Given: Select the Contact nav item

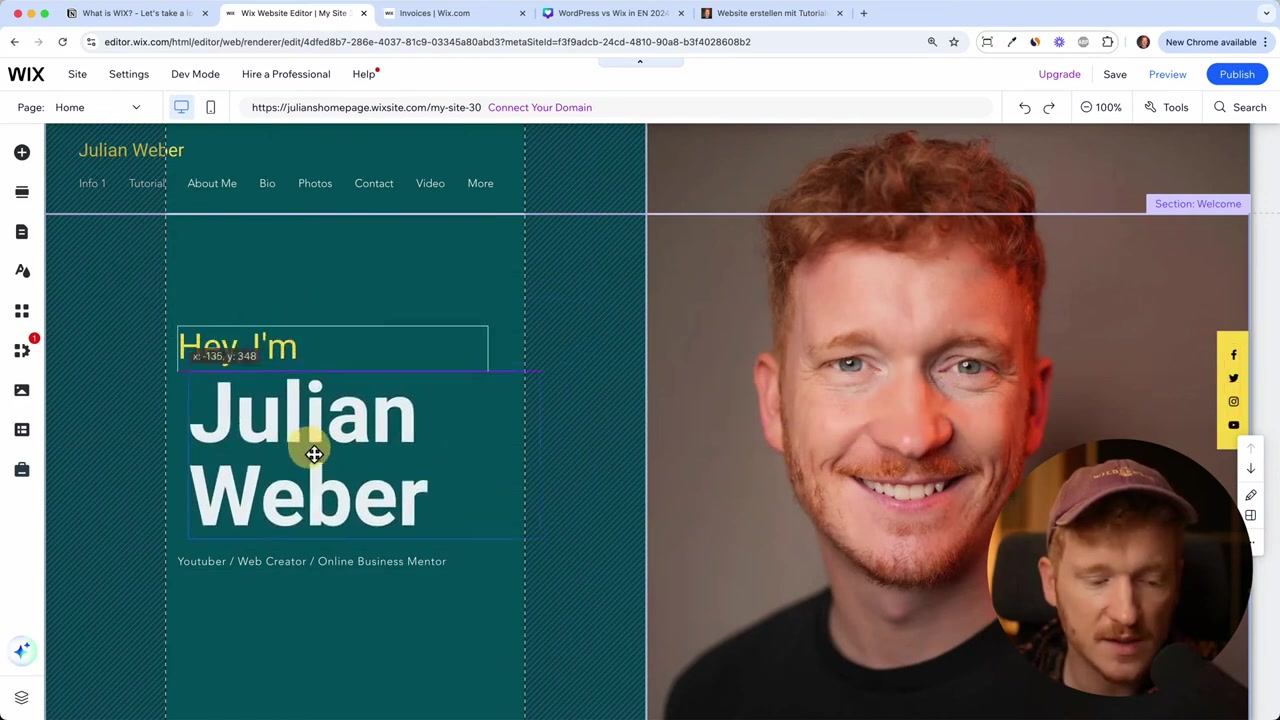Looking at the screenshot, I should (x=374, y=183).
